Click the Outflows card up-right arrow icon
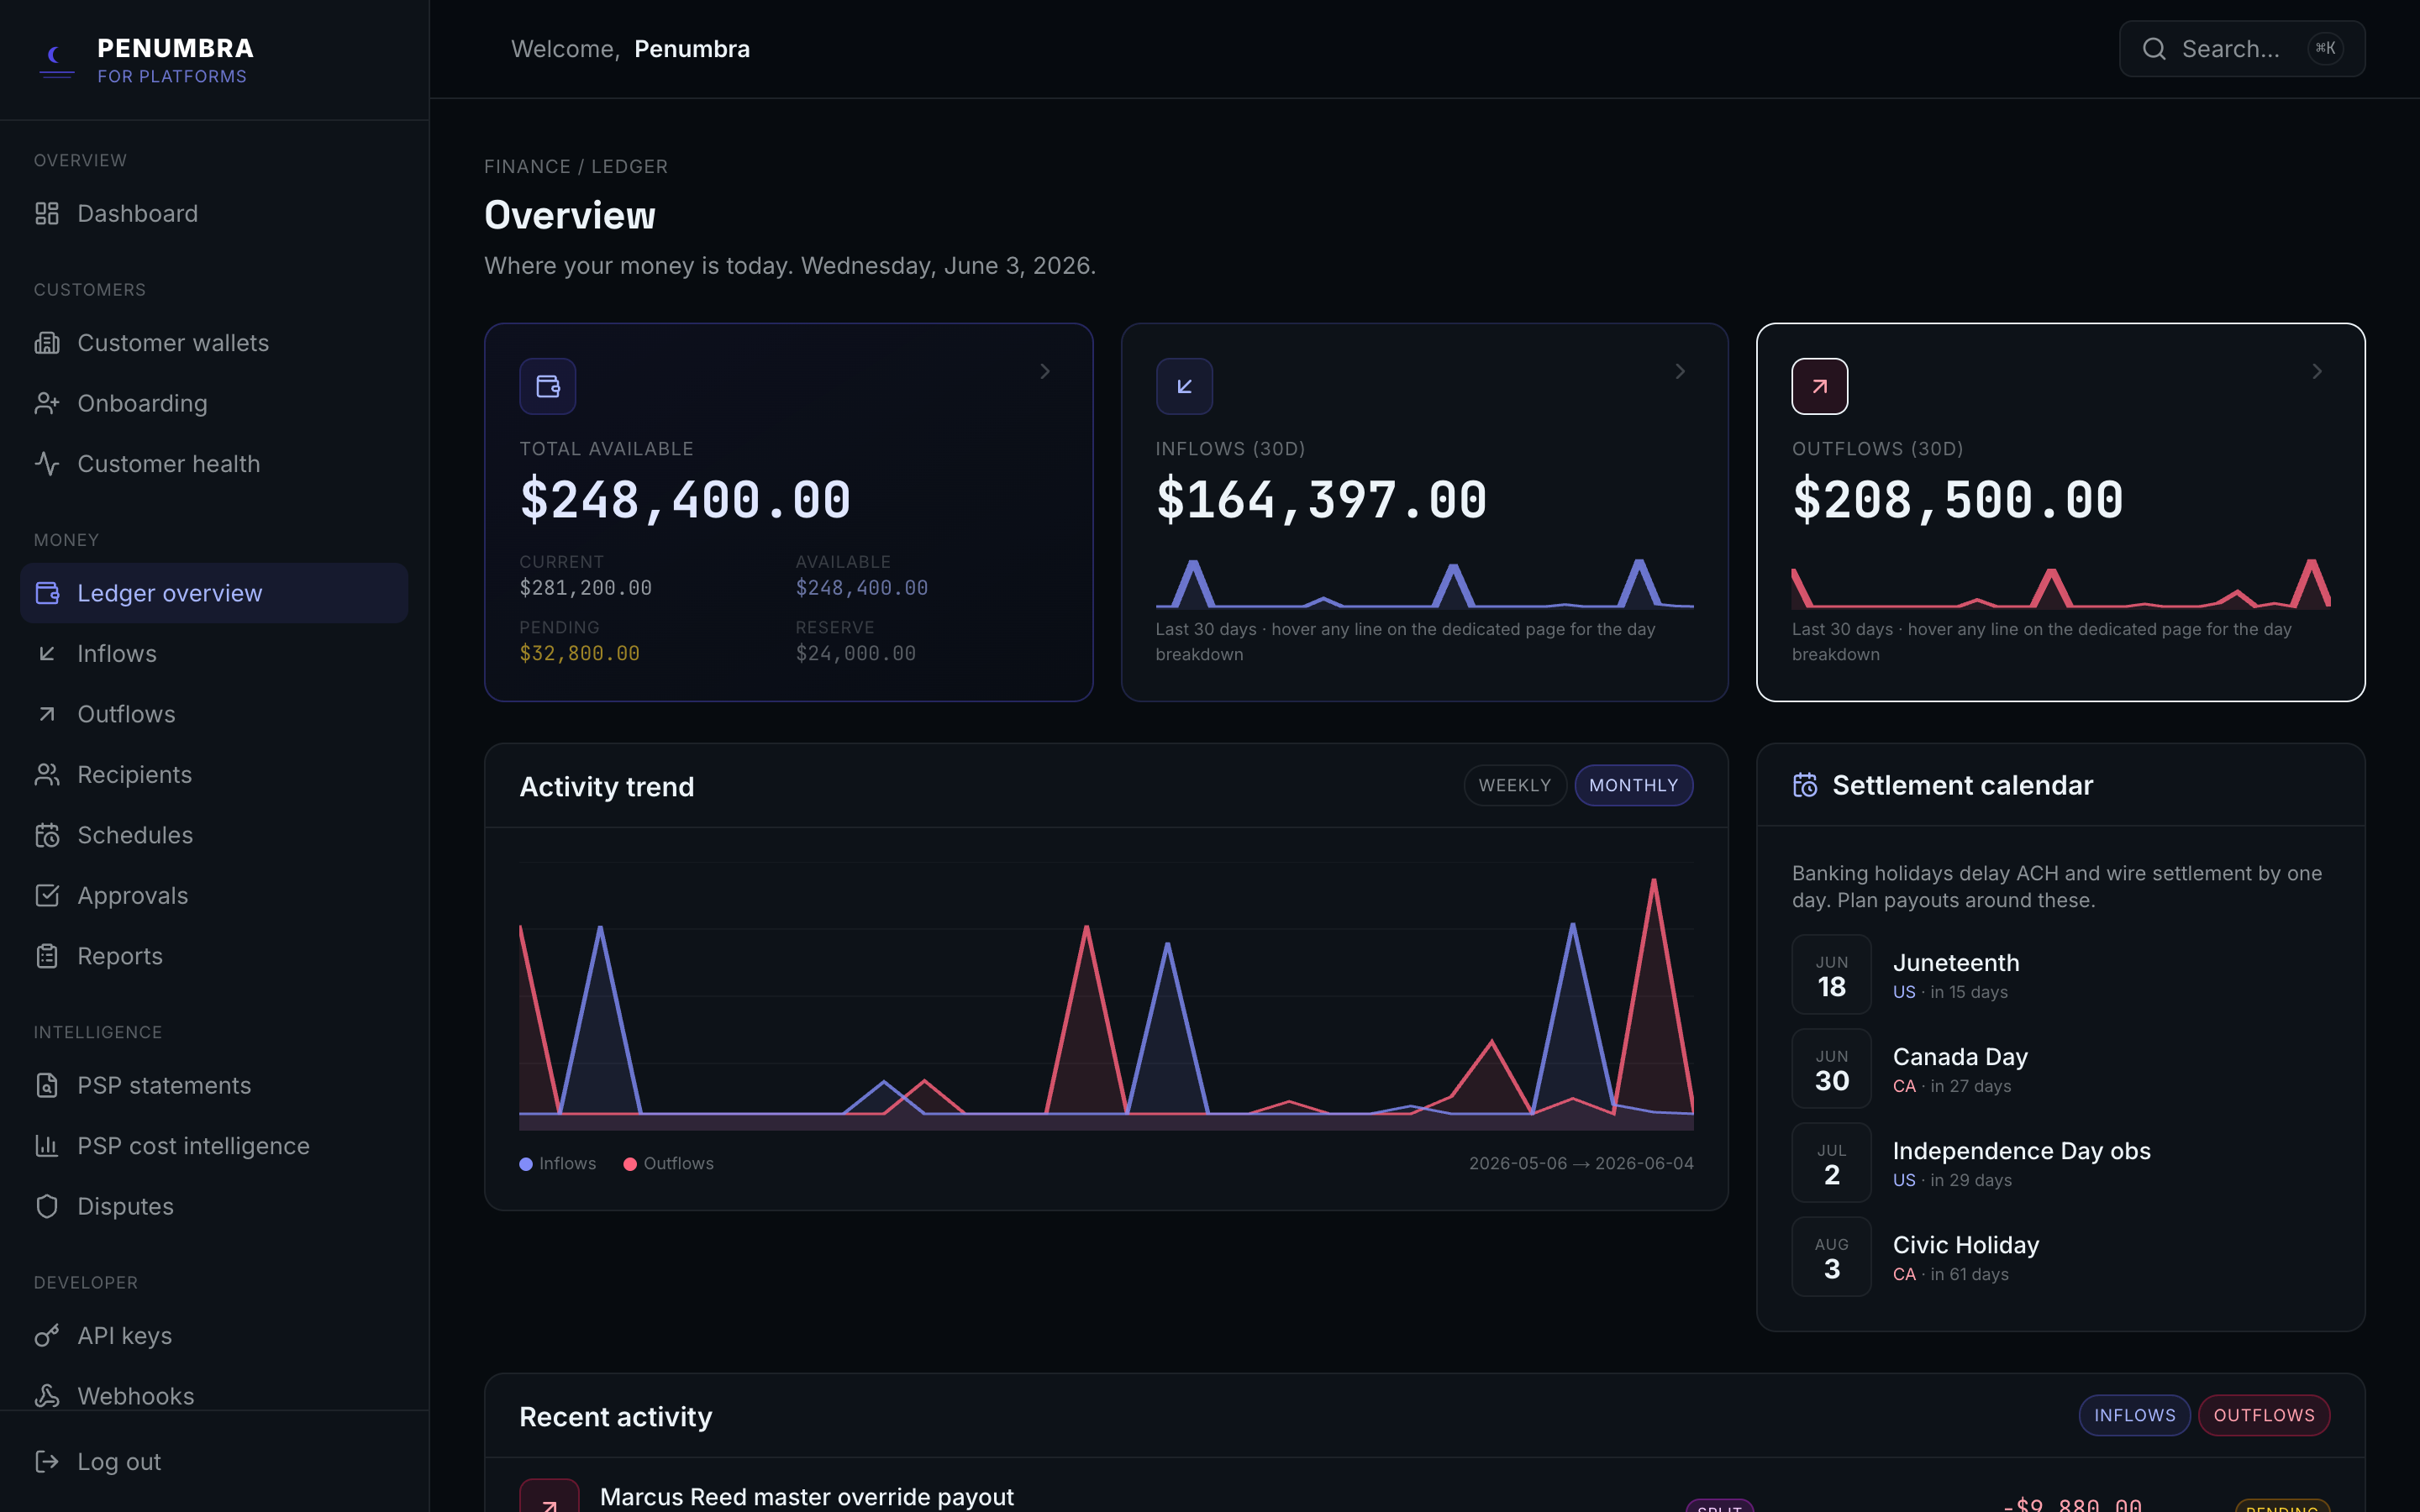The width and height of the screenshot is (2420, 1512). [1820, 386]
